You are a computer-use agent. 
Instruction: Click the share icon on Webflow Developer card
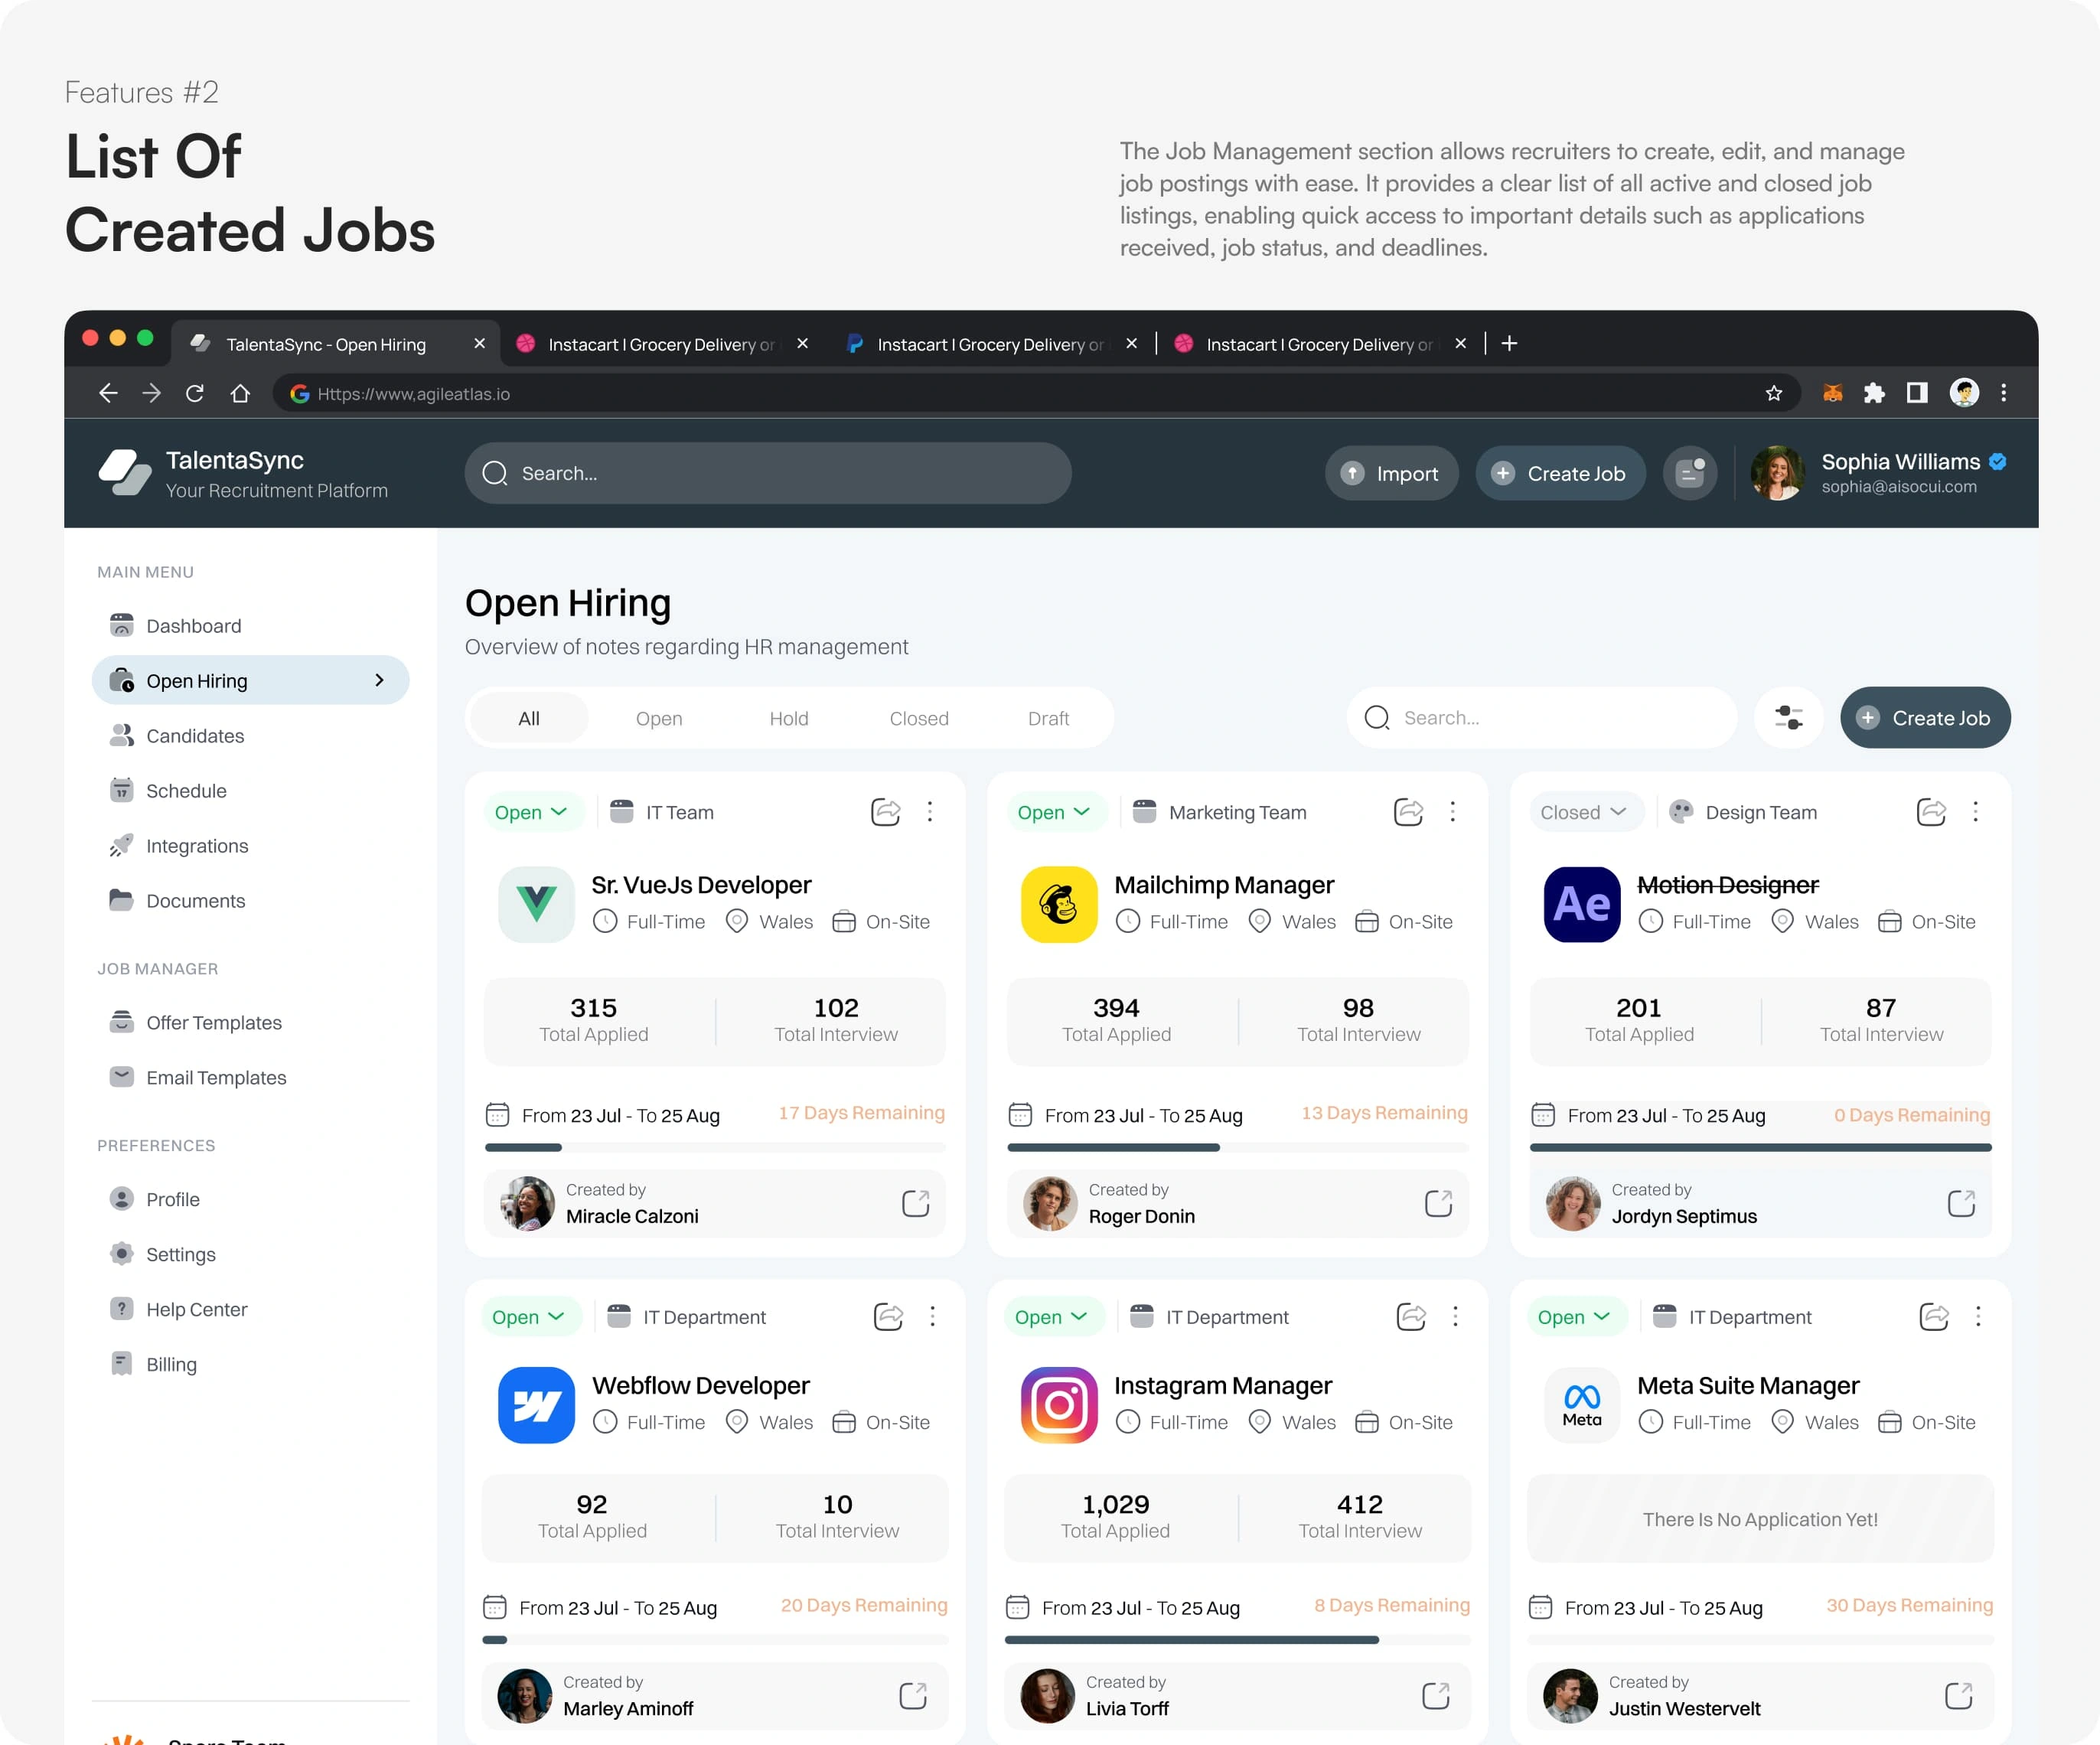pyautogui.click(x=889, y=1317)
